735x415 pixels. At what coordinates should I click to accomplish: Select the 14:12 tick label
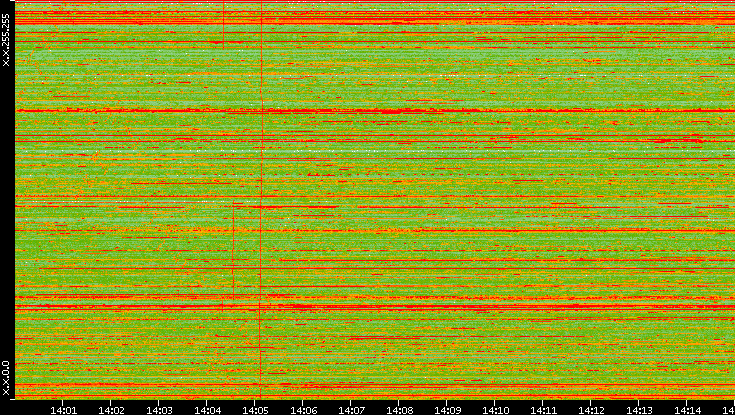591,410
